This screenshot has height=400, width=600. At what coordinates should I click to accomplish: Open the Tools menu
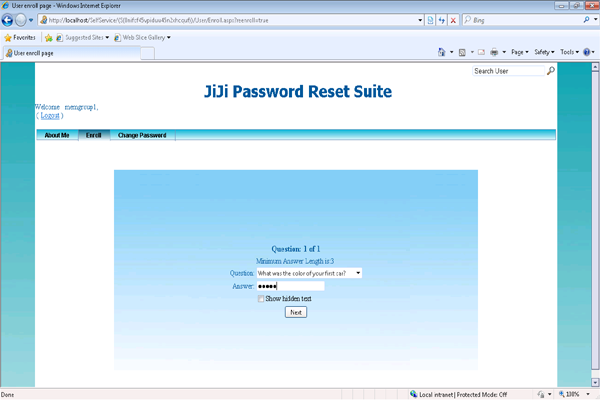coord(569,52)
